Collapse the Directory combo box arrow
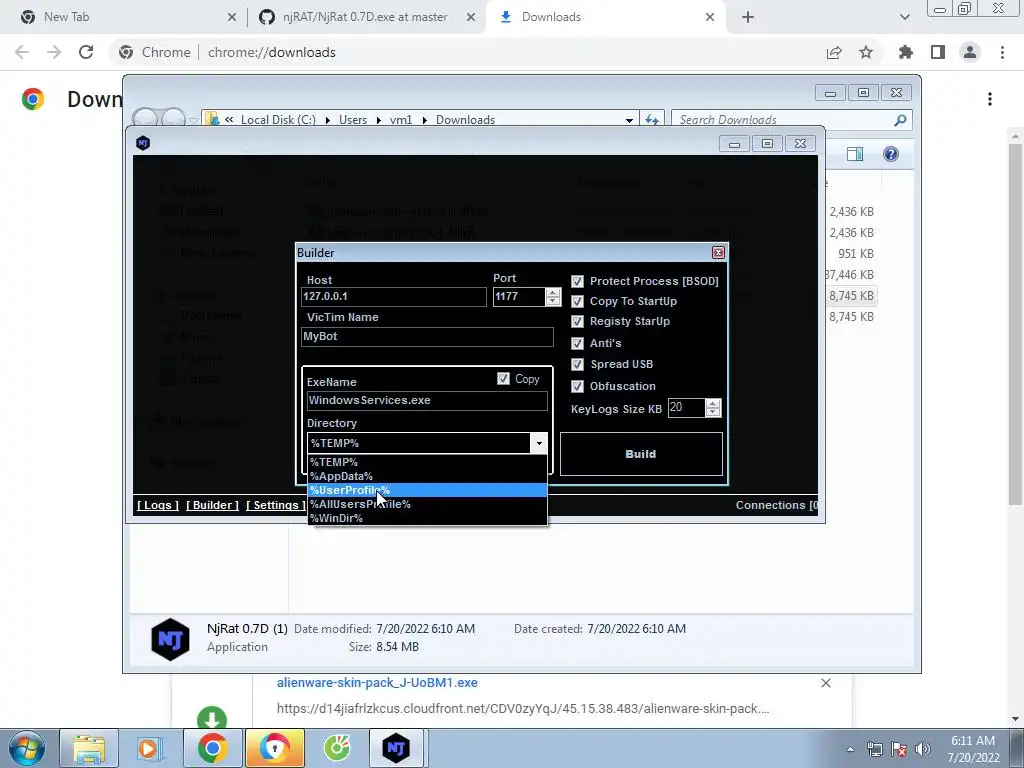Viewport: 1024px width, 768px height. (x=539, y=443)
